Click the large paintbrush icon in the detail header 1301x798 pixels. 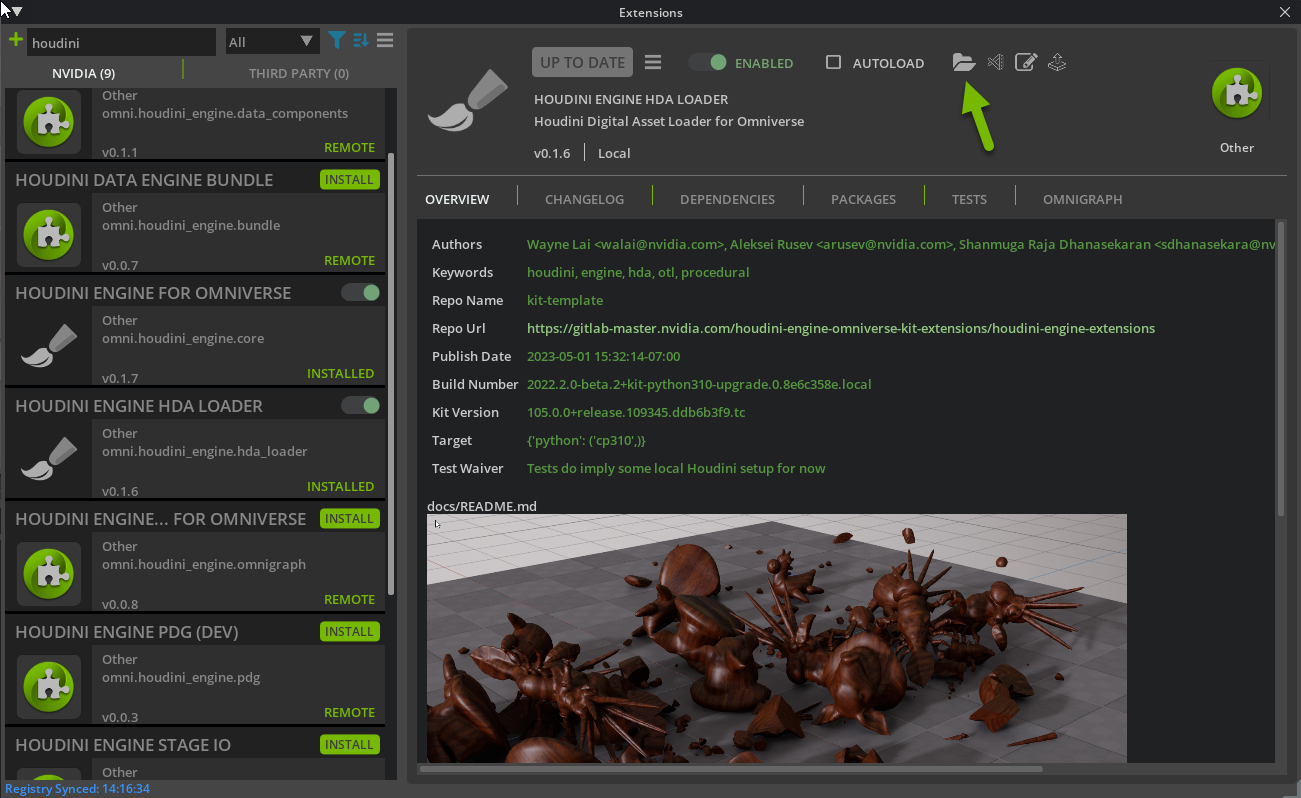[469, 100]
